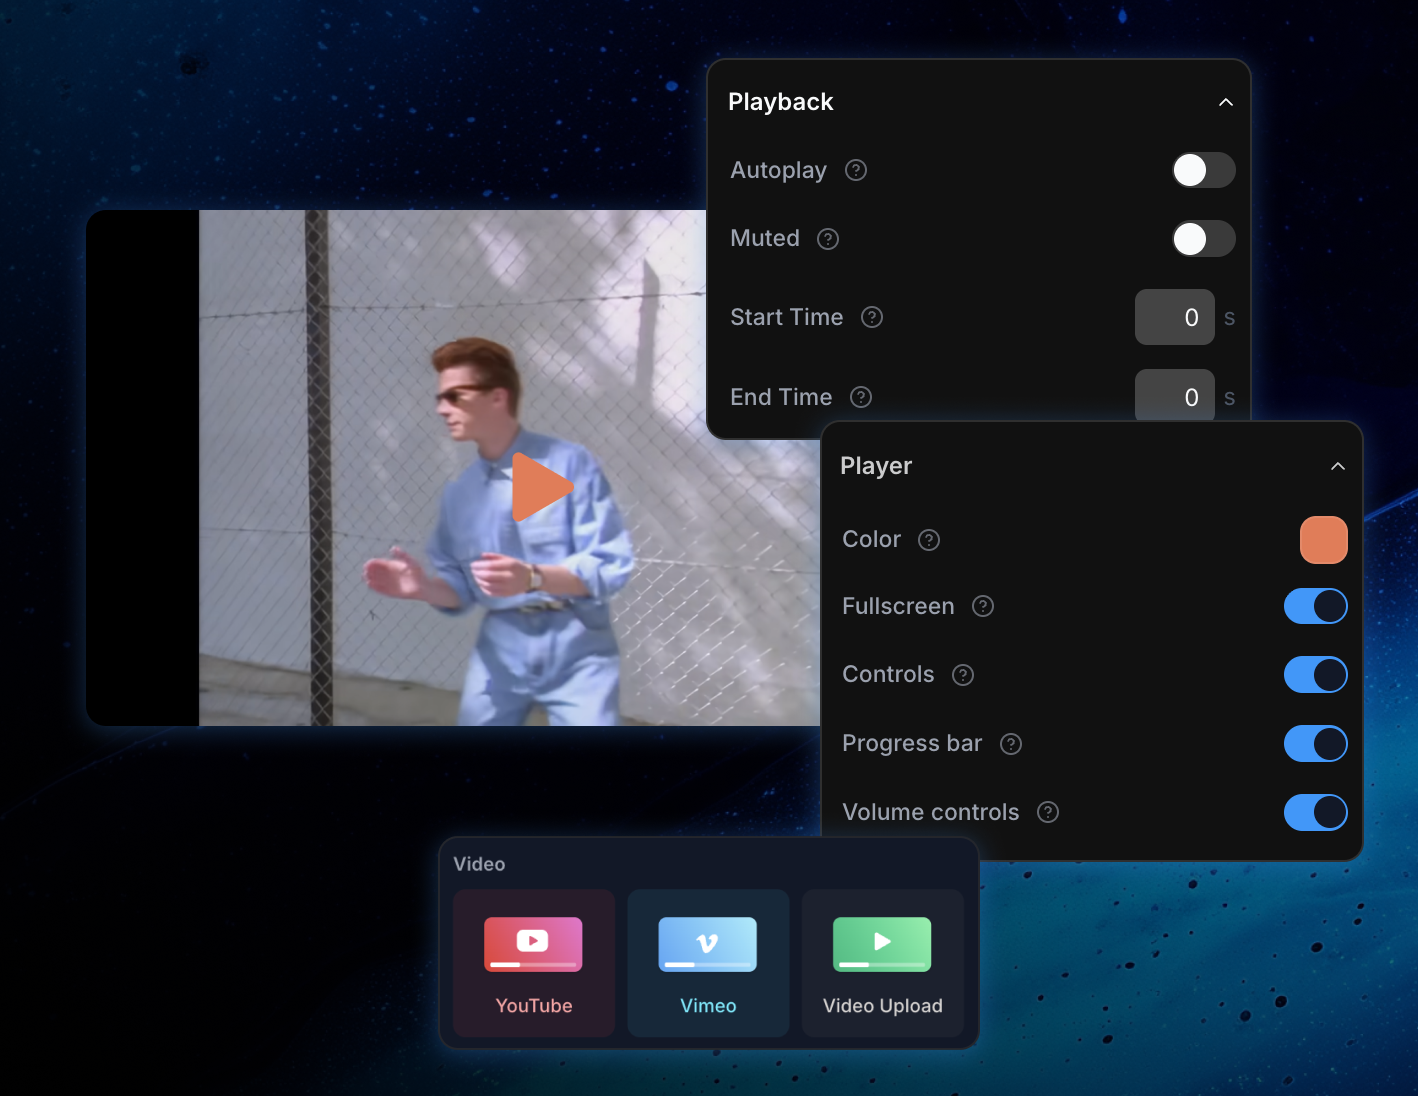Disable the Fullscreen toggle
This screenshot has height=1096, width=1418.
pos(1315,606)
